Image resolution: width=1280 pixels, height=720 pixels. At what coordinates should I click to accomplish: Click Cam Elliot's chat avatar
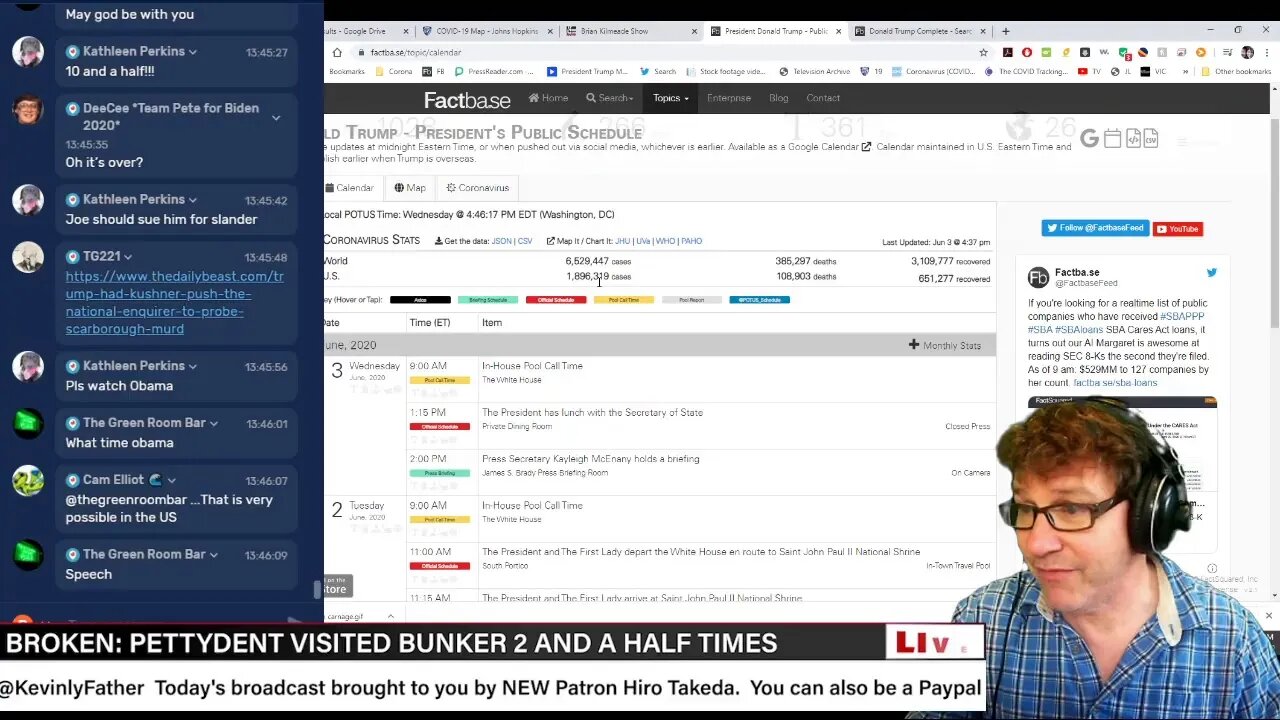[28, 481]
